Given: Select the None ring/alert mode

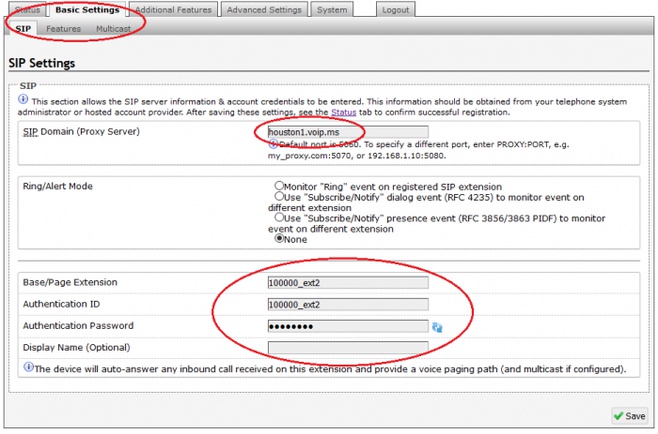Looking at the screenshot, I should pos(279,238).
